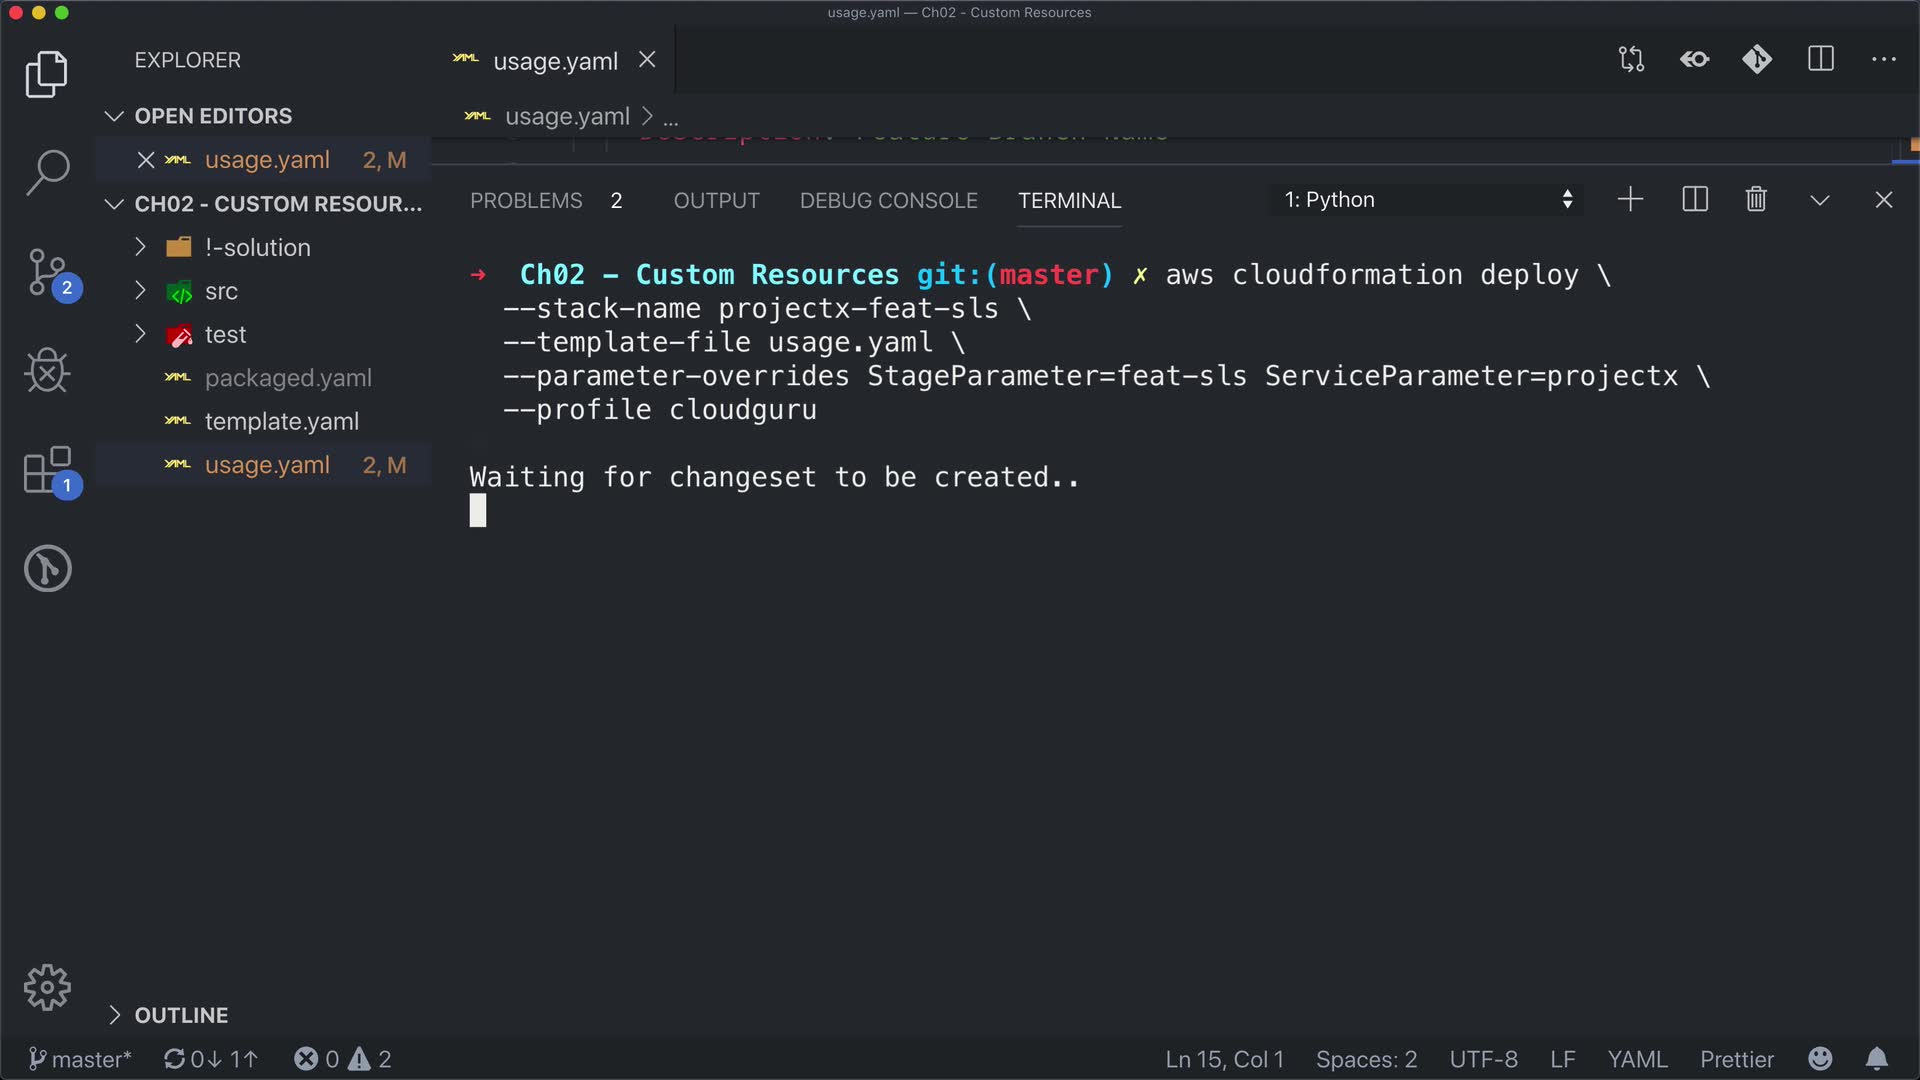The width and height of the screenshot is (1920, 1080).
Task: Change language mode from YAML in status bar
Action: [x=1637, y=1059]
